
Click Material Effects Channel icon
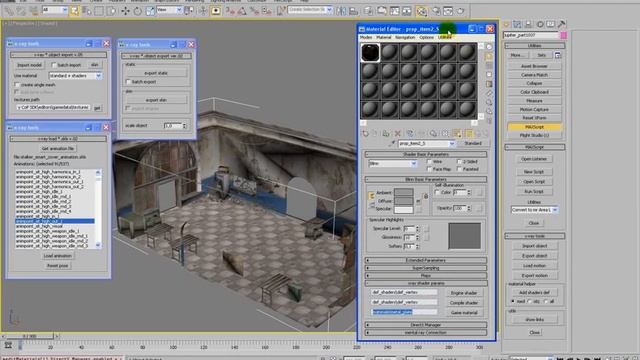pos(445,133)
